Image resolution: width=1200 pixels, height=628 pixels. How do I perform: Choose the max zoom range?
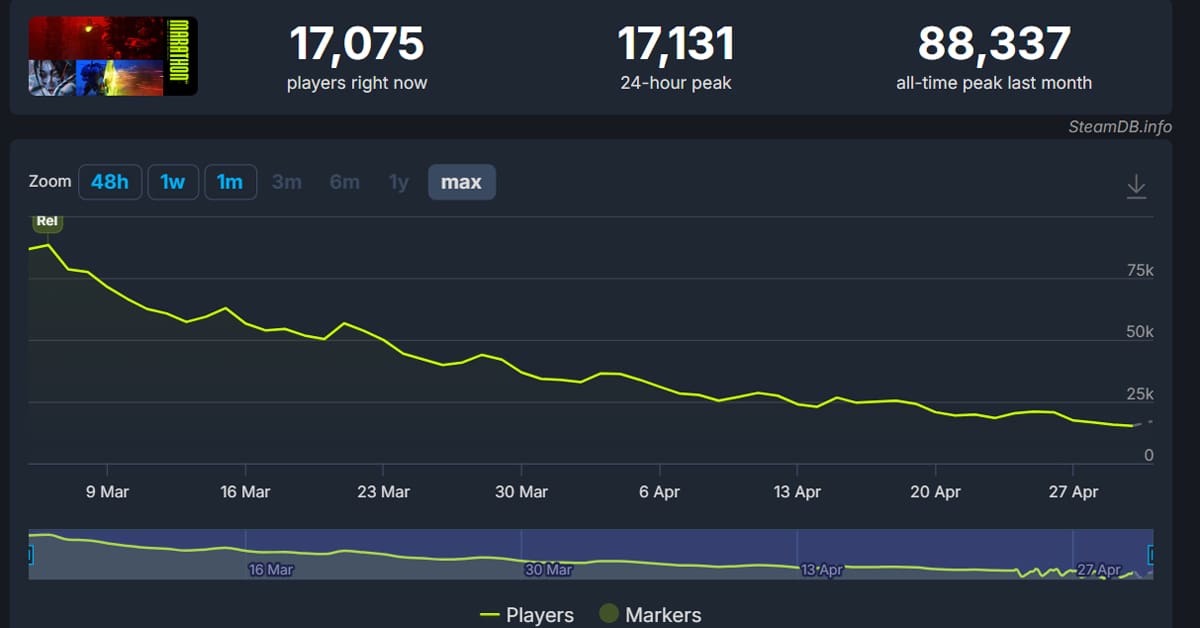pos(461,182)
